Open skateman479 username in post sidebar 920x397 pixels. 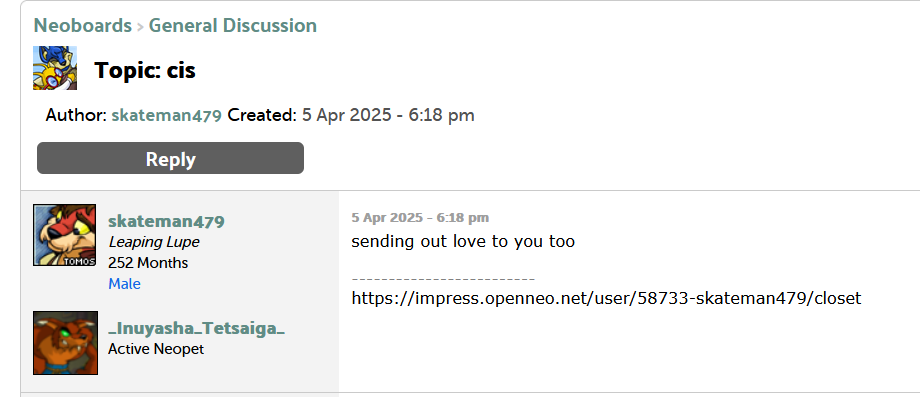166,222
